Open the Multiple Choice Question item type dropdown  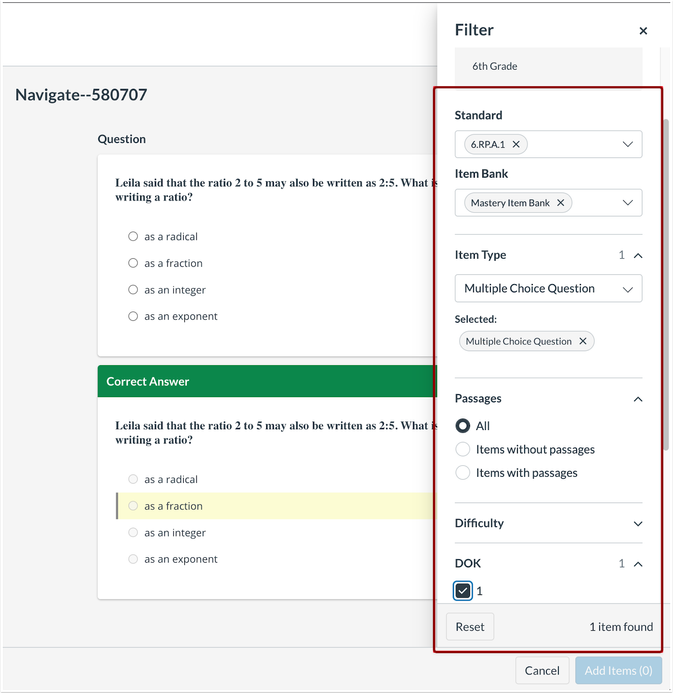[x=548, y=289]
